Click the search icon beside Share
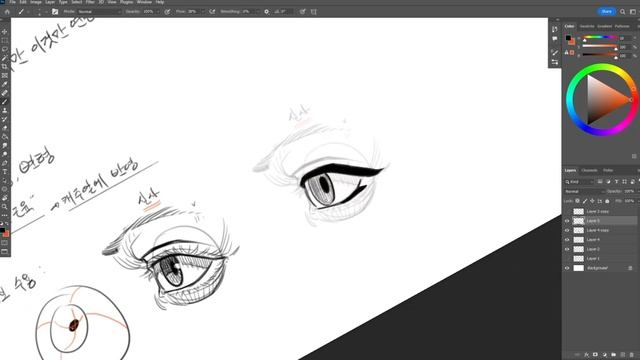 pyautogui.click(x=622, y=12)
